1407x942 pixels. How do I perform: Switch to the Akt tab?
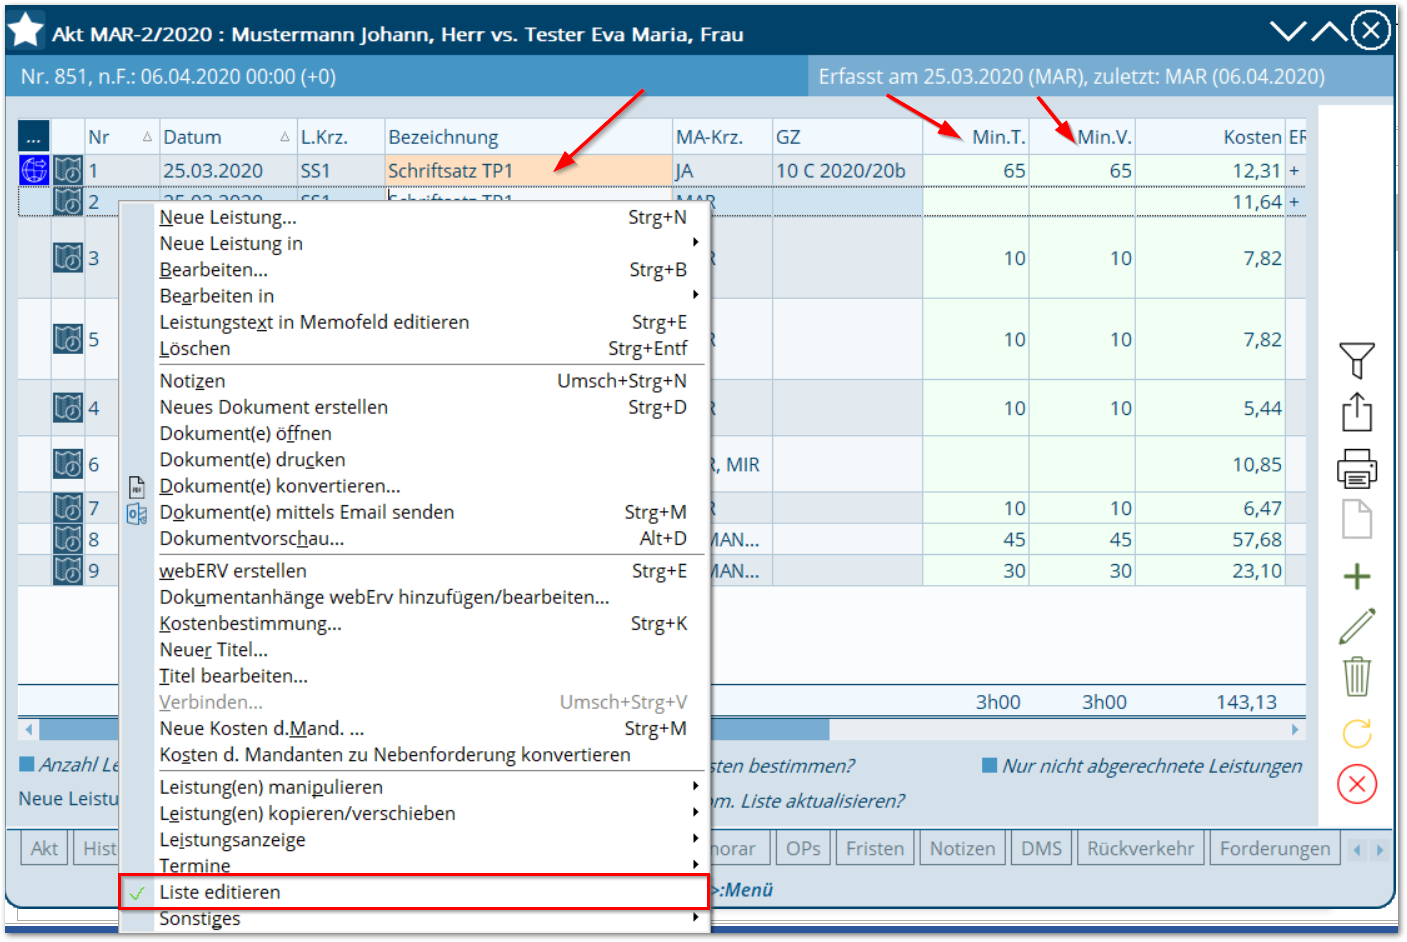pos(44,849)
